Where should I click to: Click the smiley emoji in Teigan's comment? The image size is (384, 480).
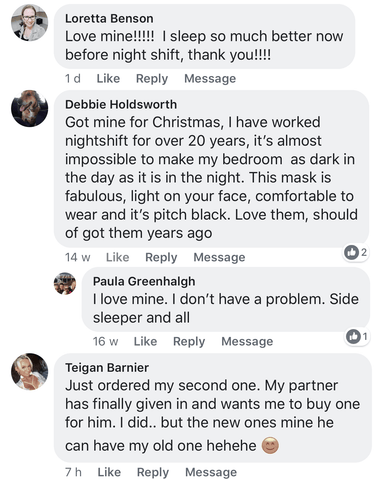[x=270, y=445]
